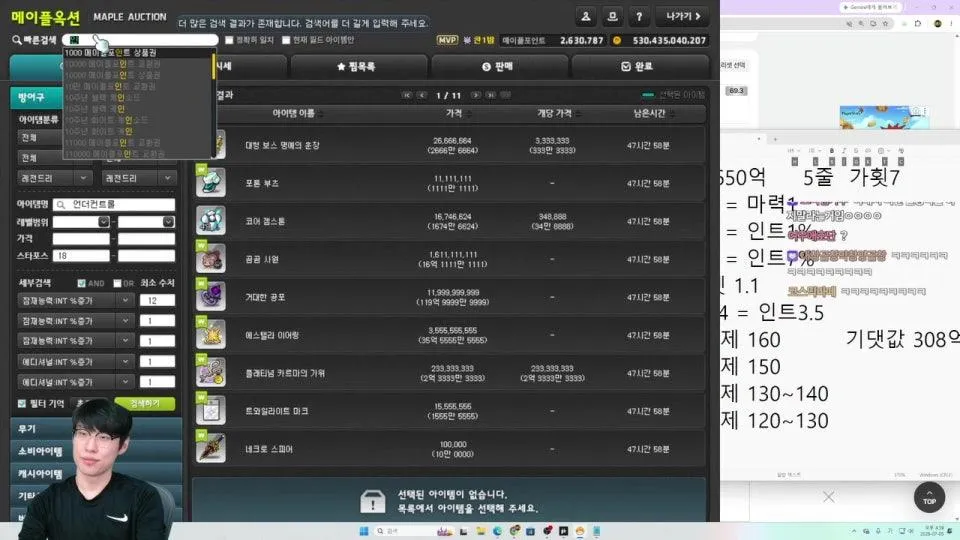Open the third 잠재능력 INT %증가 dropdown
The image size is (960, 540).
(75, 340)
